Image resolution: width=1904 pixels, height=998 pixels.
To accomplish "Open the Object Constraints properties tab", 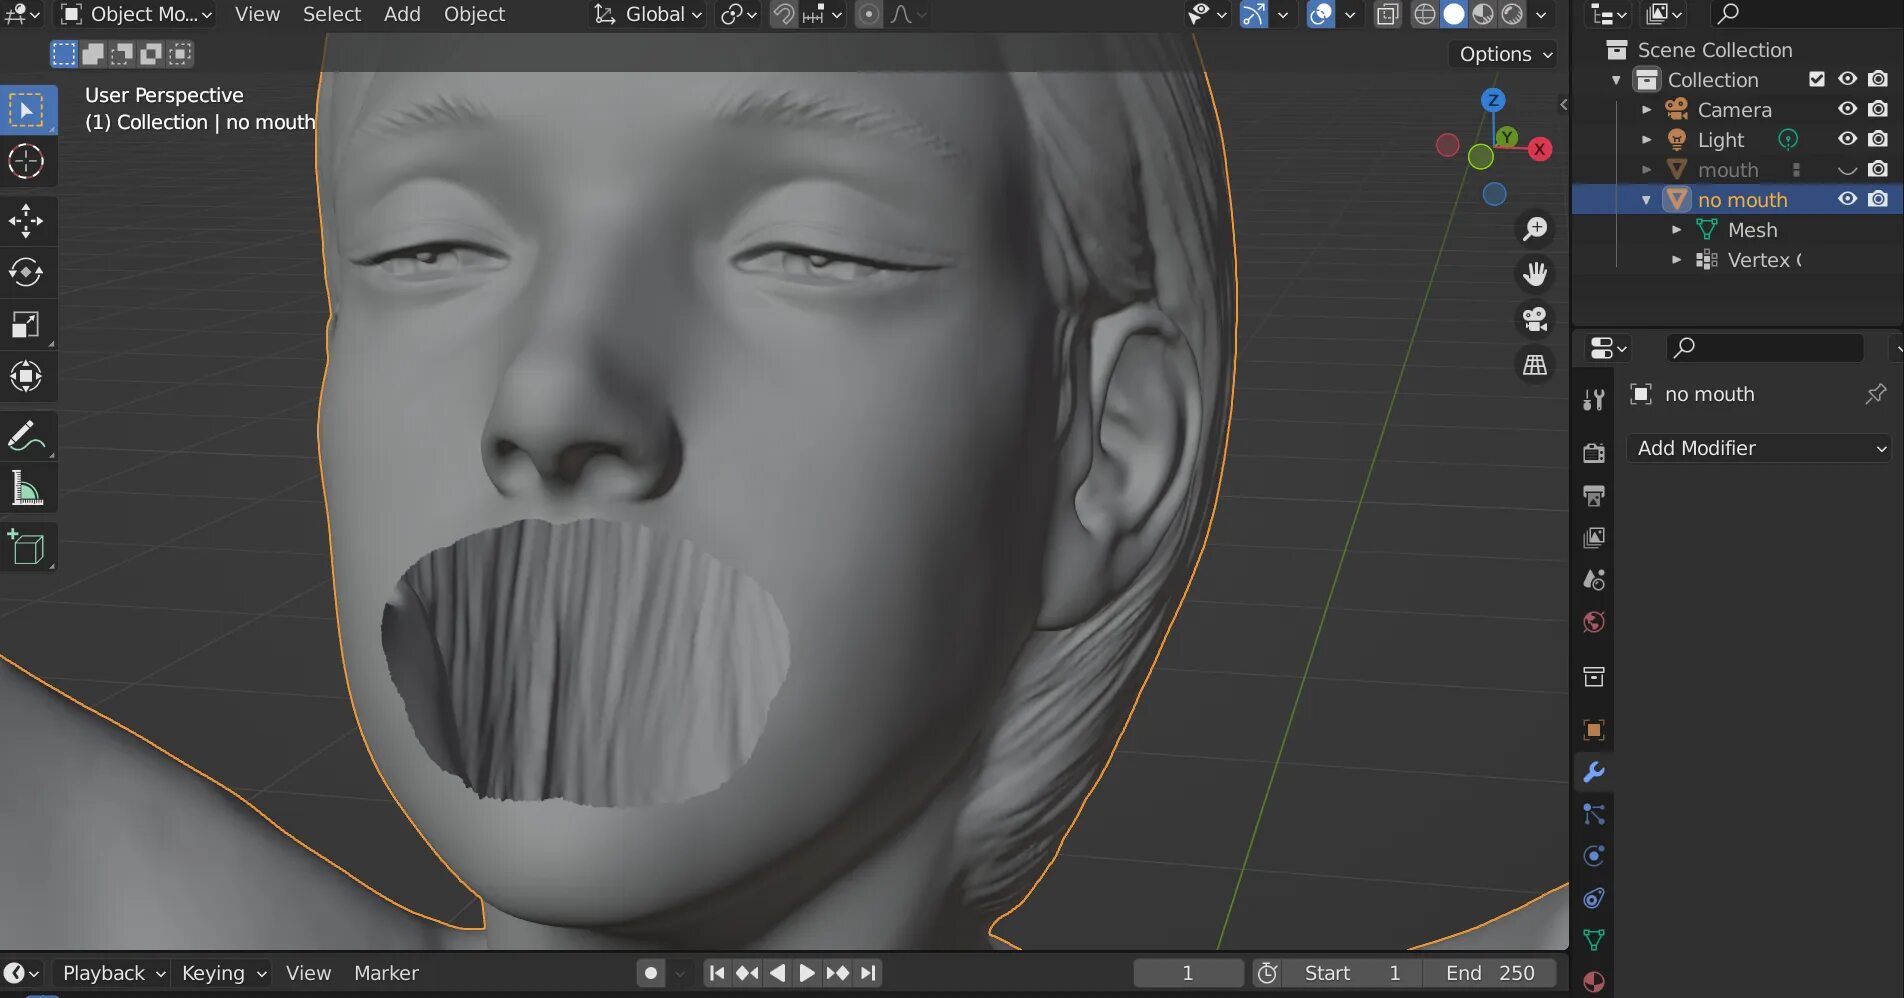I will (1594, 898).
